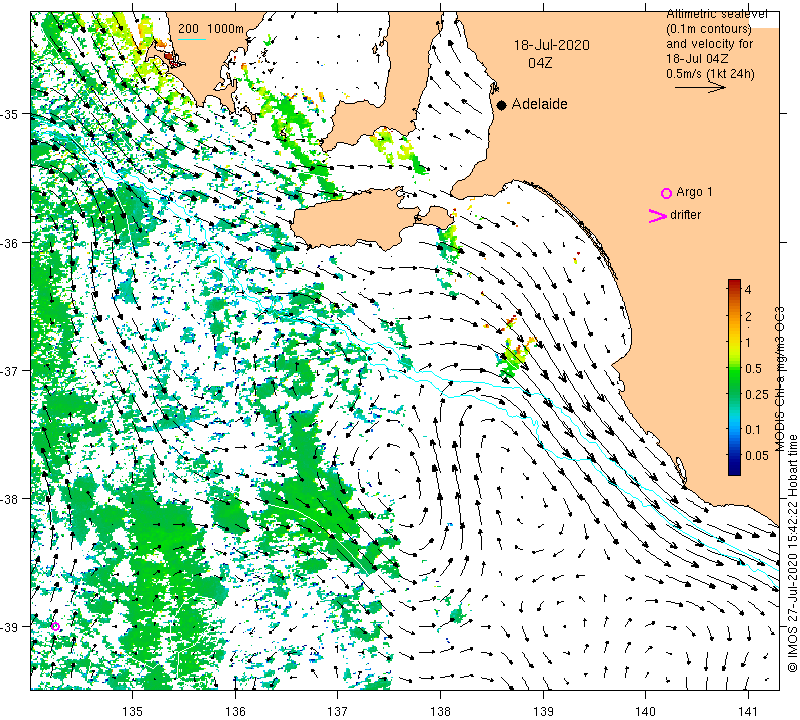Click latitude axis label -37
The width and height of the screenshot is (800, 720).
[x=10, y=370]
